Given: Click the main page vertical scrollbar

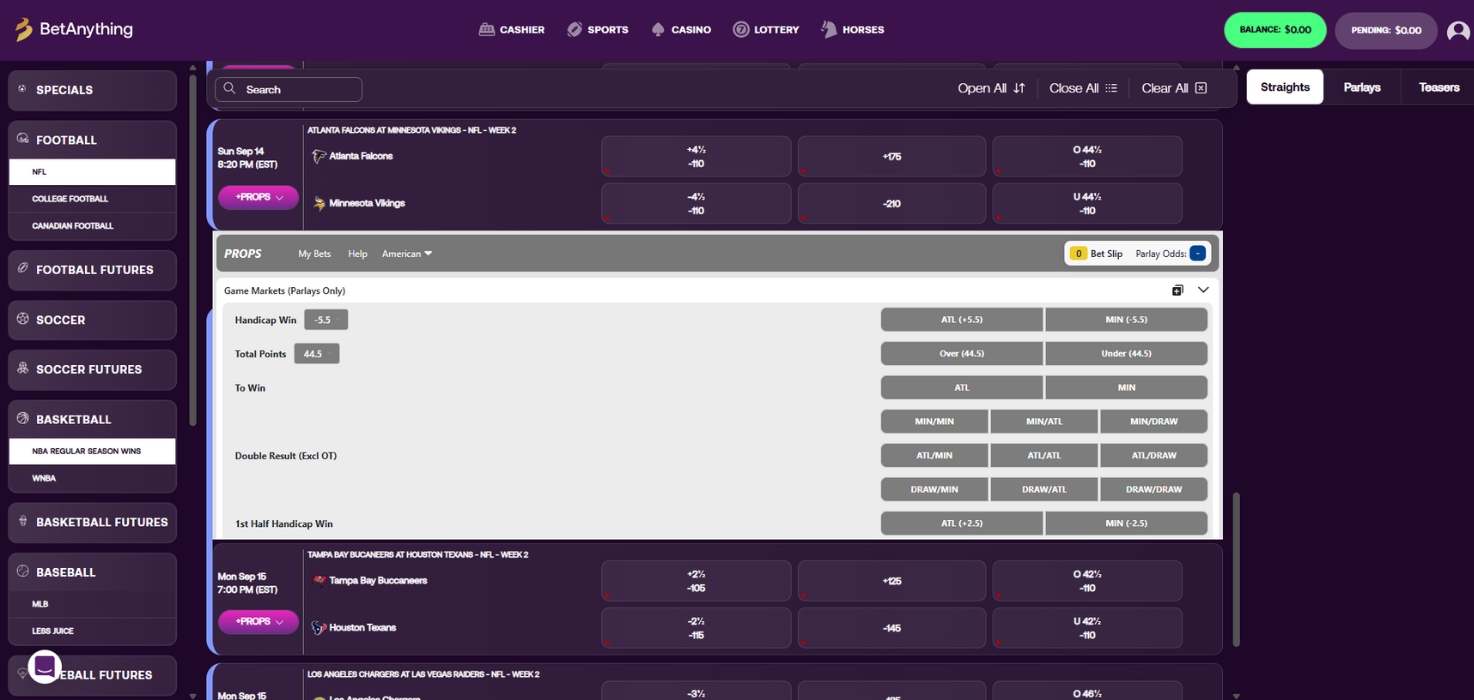Looking at the screenshot, I should pyautogui.click(x=1236, y=569).
